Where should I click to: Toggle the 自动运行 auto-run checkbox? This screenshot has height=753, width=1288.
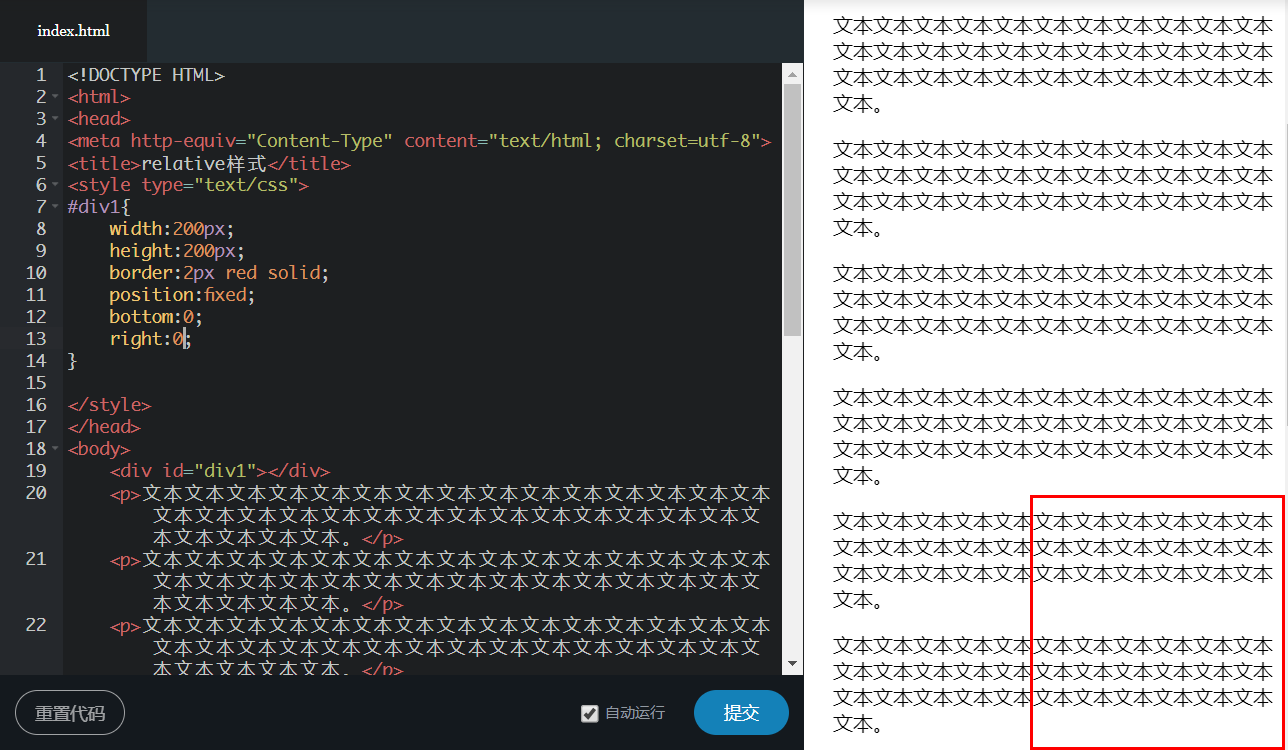(590, 713)
